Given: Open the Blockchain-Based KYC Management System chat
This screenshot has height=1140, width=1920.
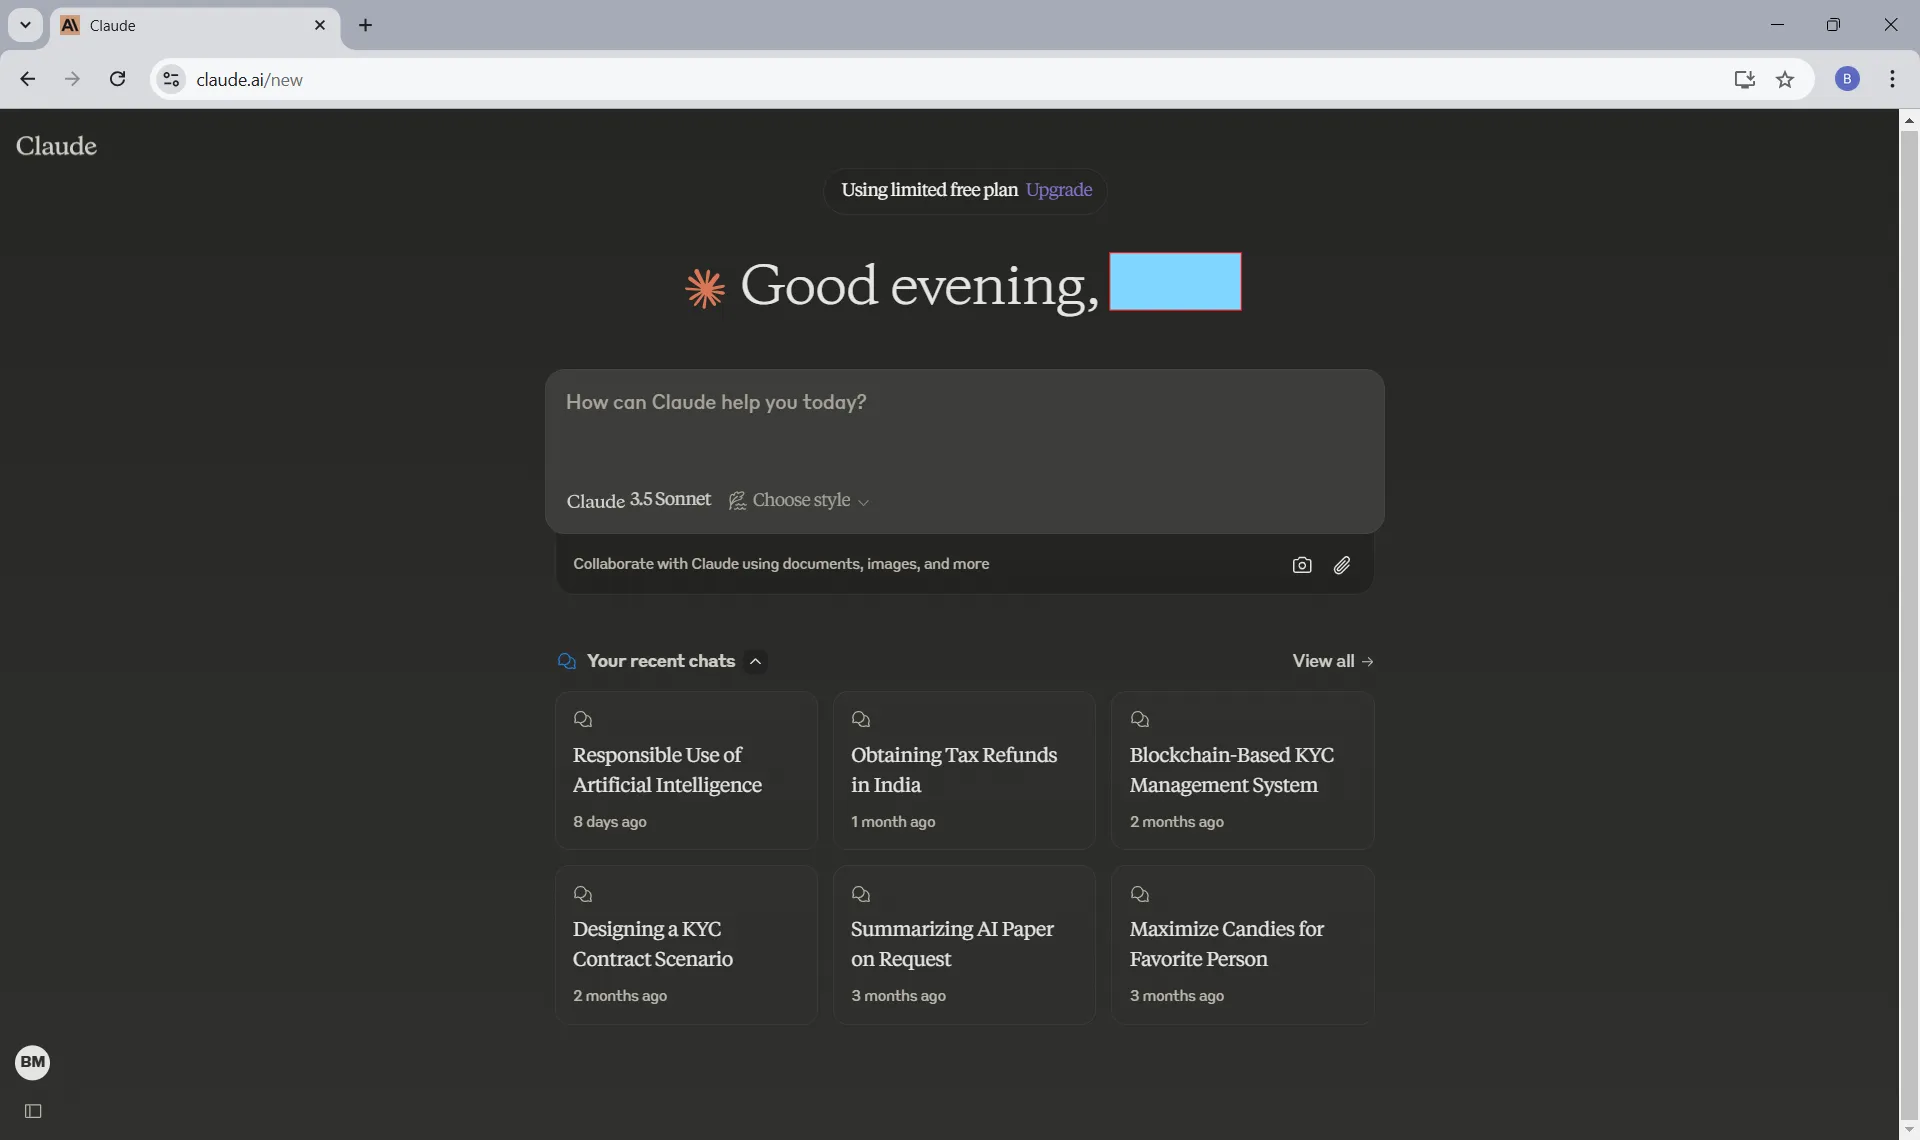Looking at the screenshot, I should coord(1242,770).
